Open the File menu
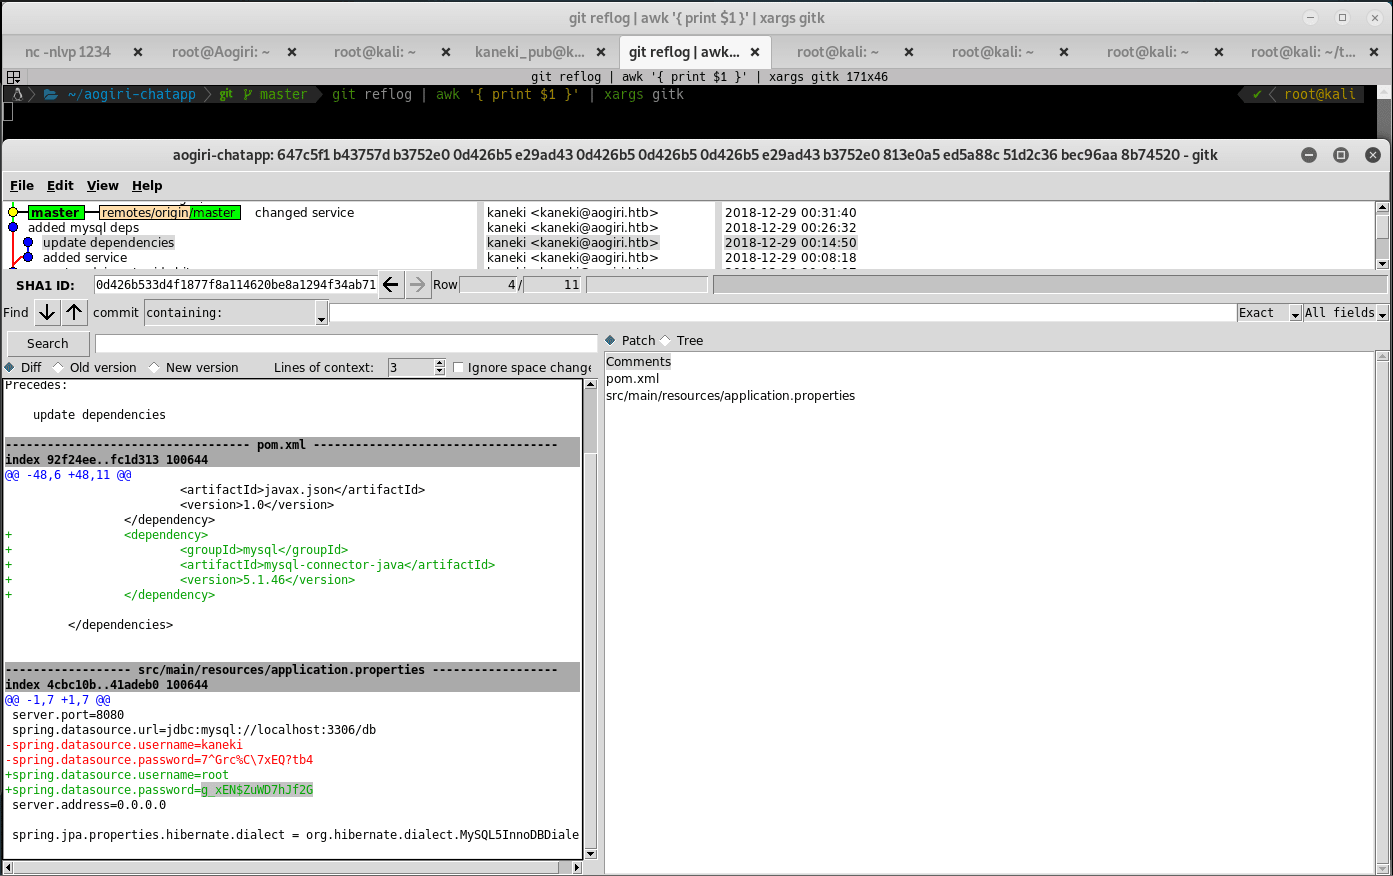1393x876 pixels. [x=22, y=185]
